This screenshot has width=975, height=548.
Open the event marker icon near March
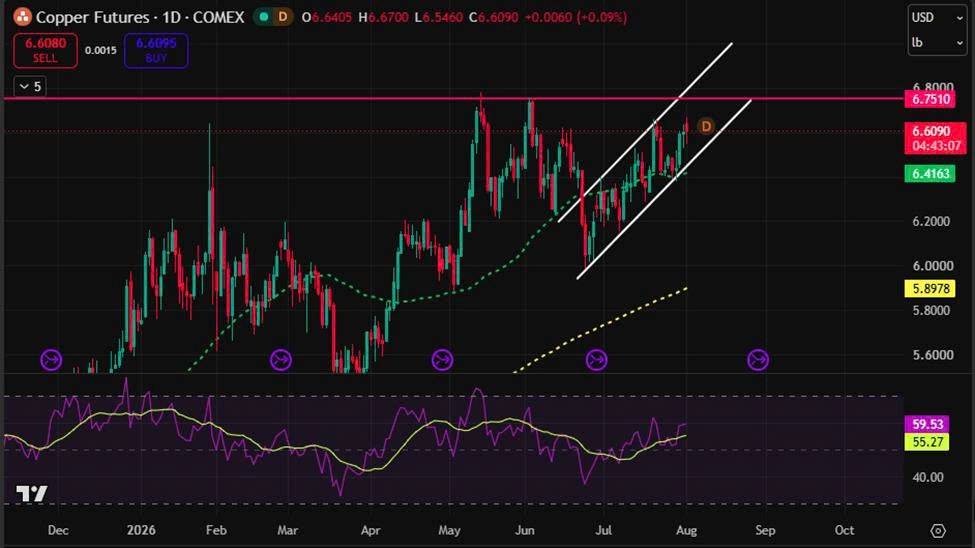point(281,360)
